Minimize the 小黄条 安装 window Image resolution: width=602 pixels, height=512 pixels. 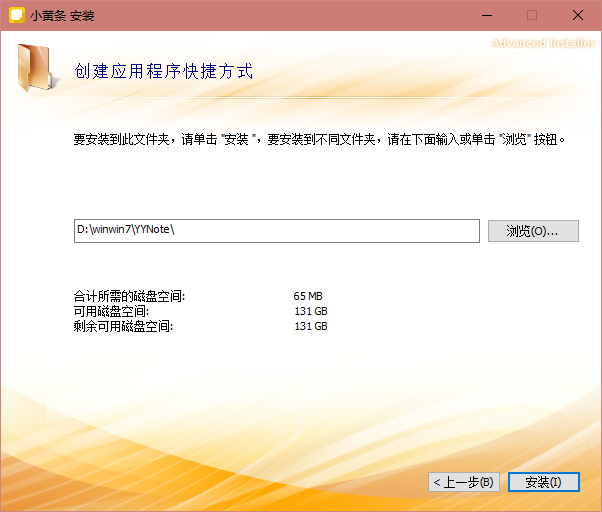[487, 15]
